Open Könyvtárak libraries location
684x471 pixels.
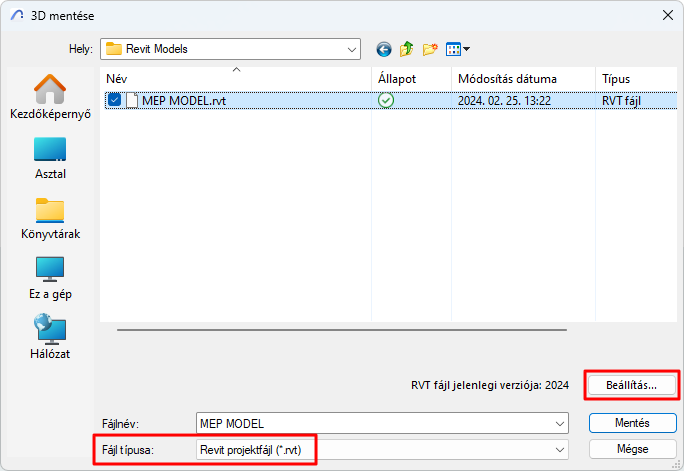(x=50, y=218)
